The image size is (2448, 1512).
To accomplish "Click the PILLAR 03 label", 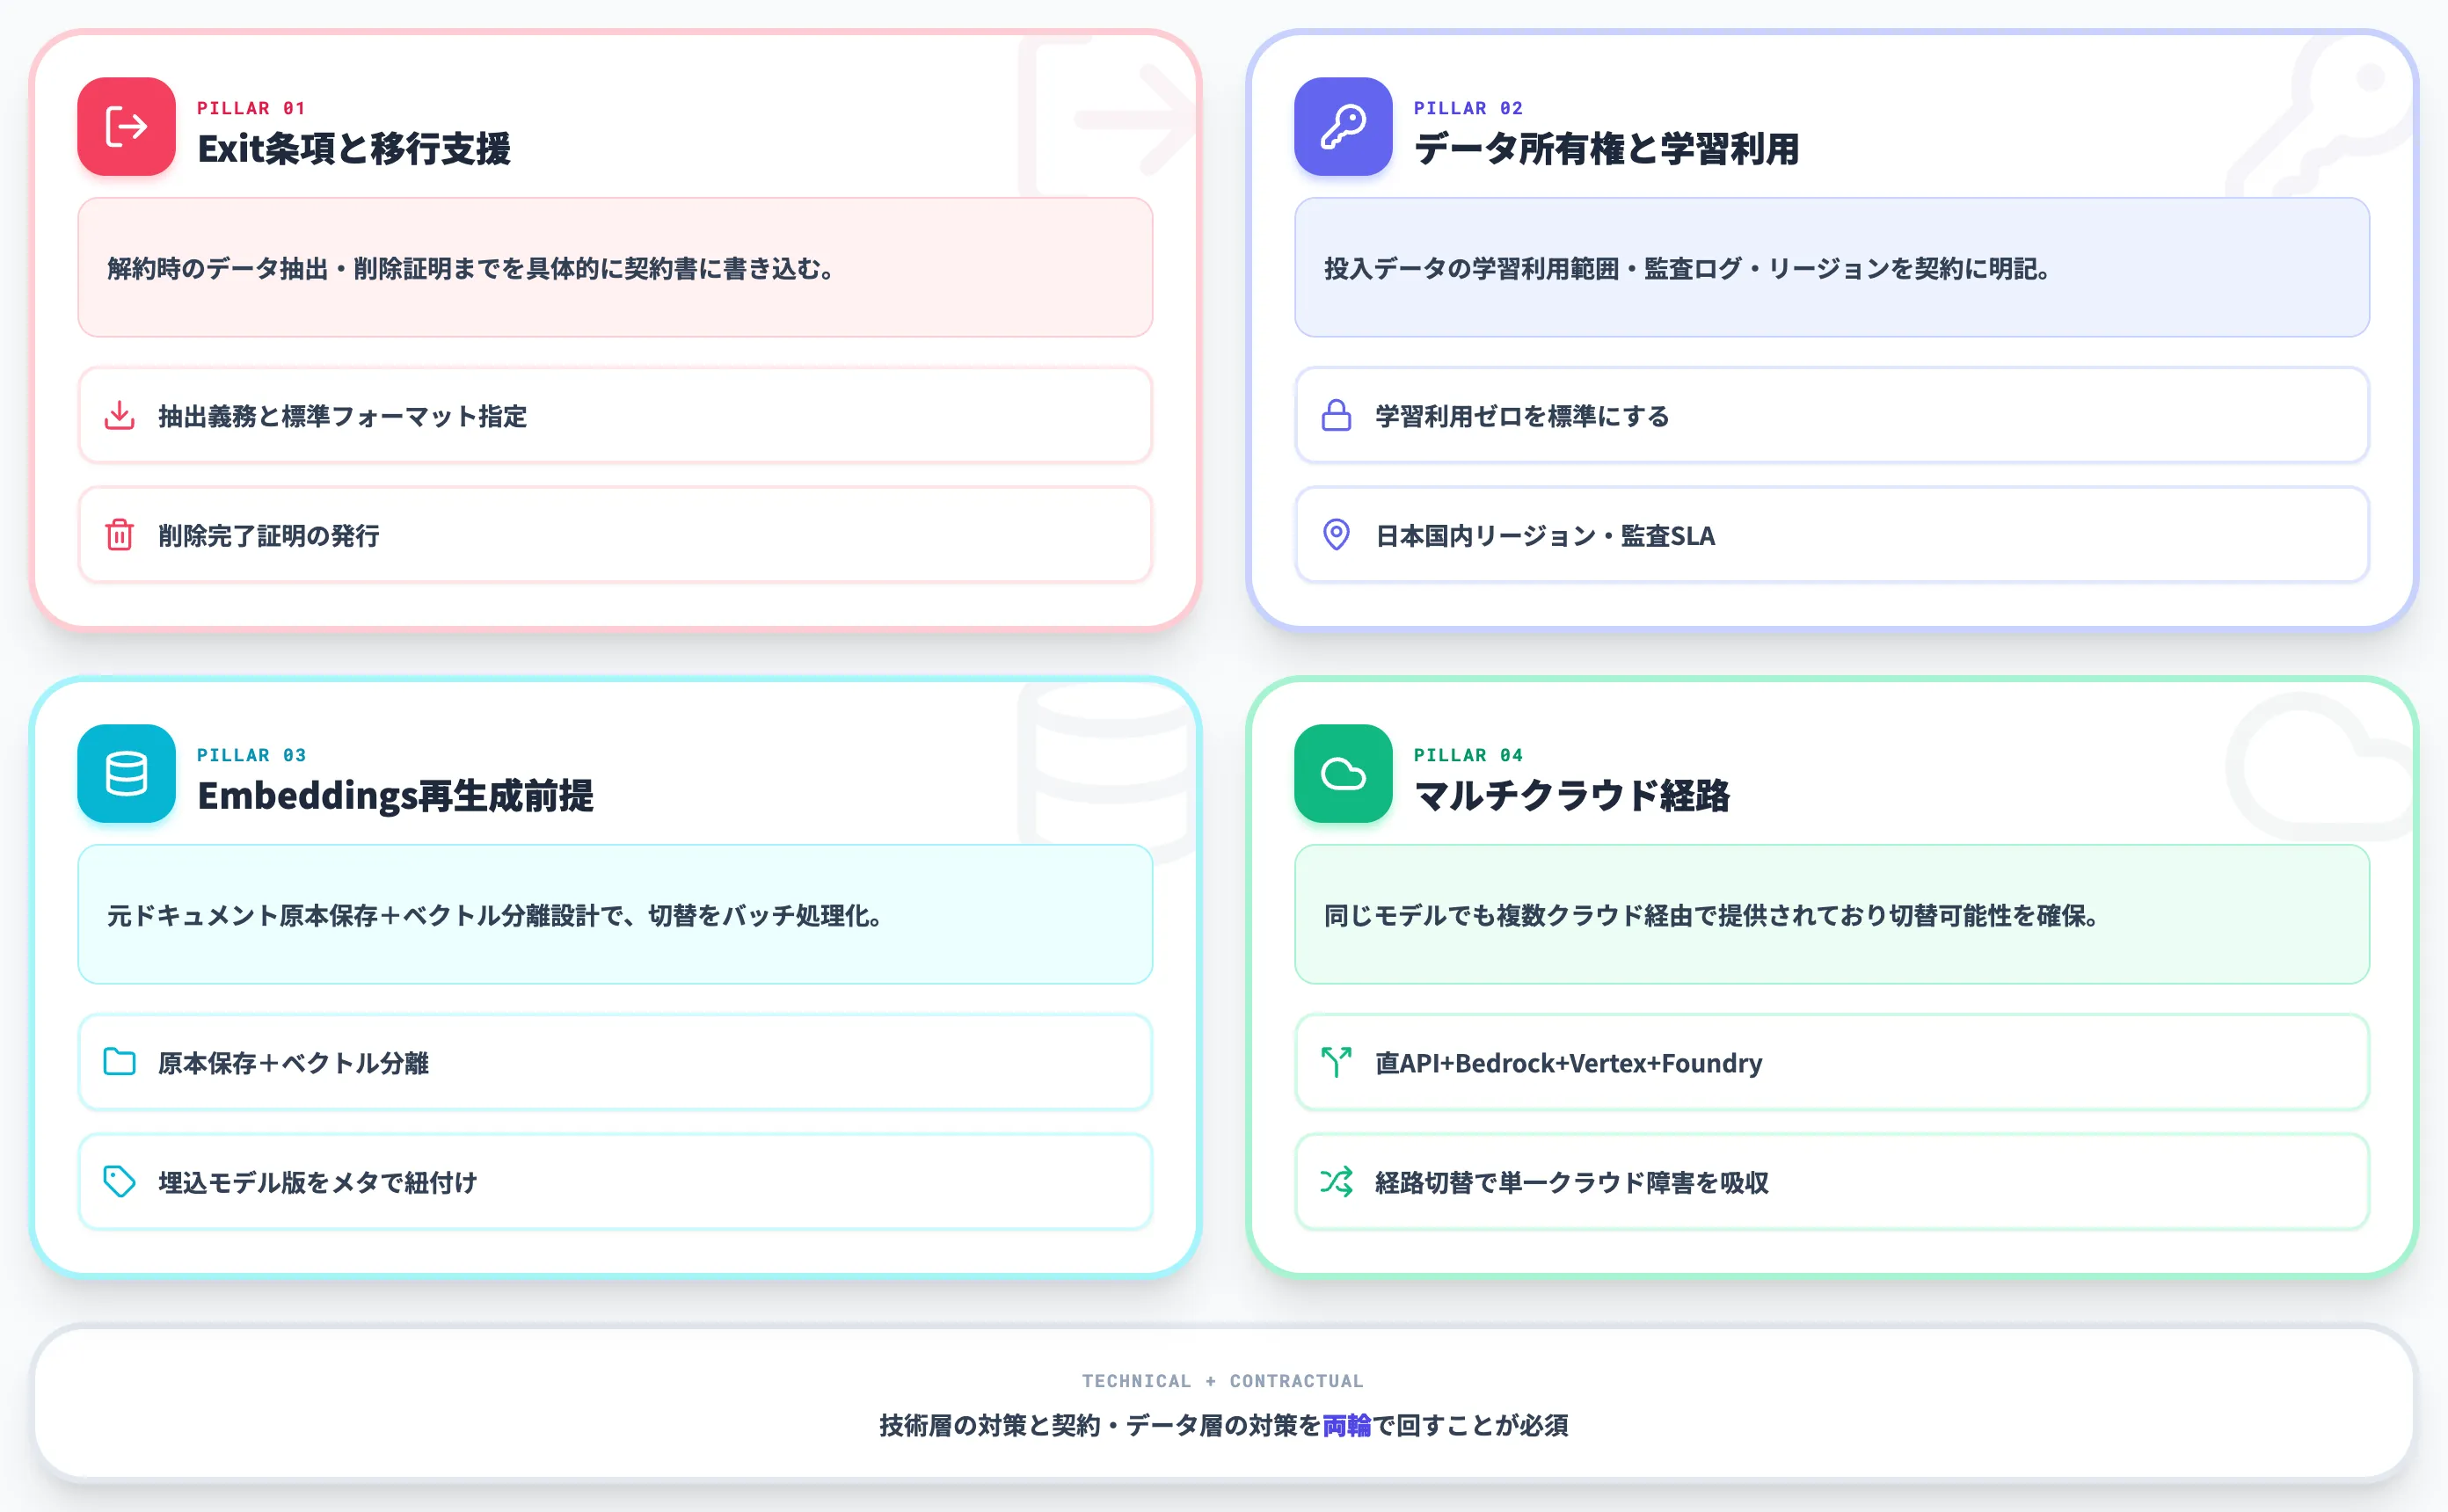I will pos(251,755).
